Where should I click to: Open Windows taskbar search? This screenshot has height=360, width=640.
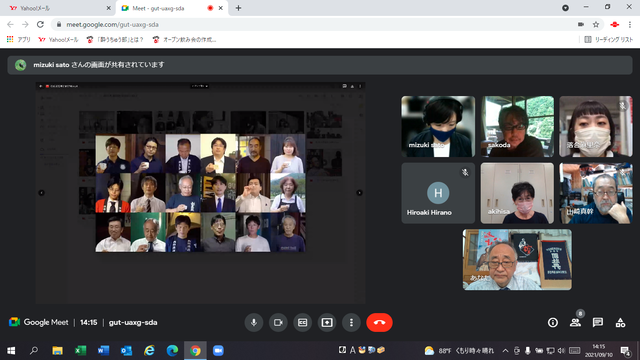(34, 351)
